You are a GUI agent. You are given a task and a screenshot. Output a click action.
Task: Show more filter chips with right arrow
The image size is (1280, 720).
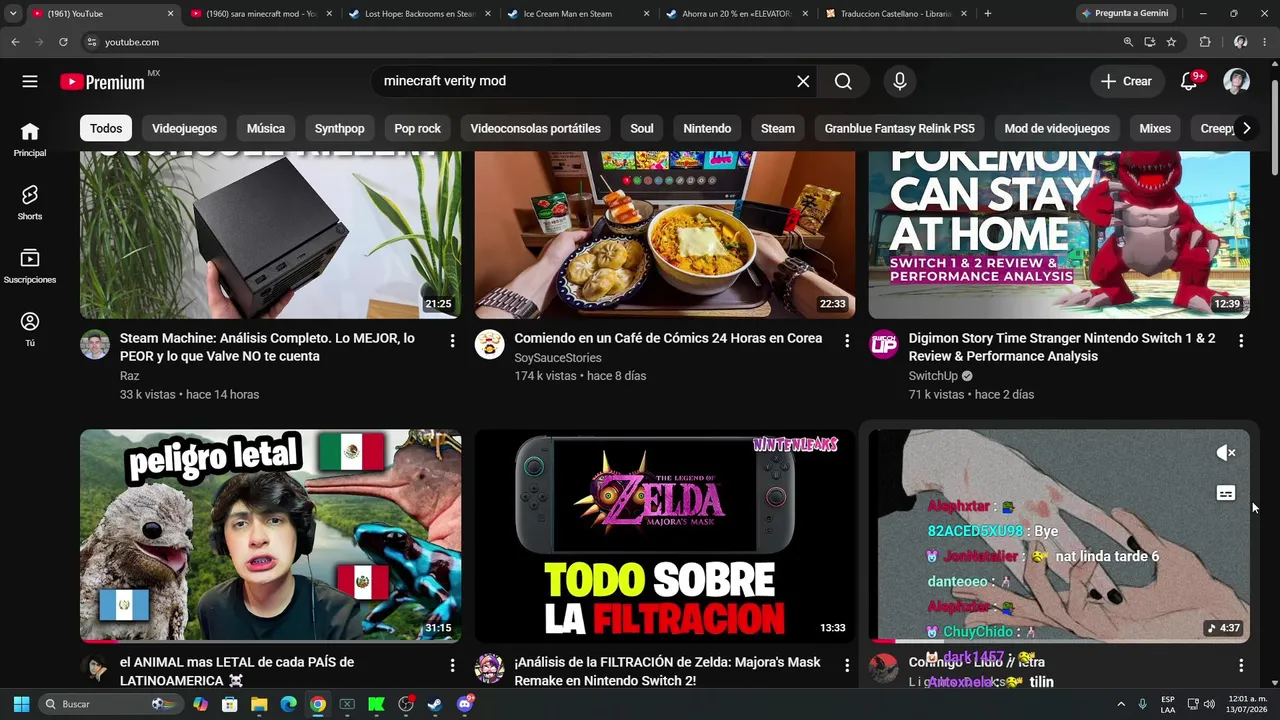point(1246,128)
